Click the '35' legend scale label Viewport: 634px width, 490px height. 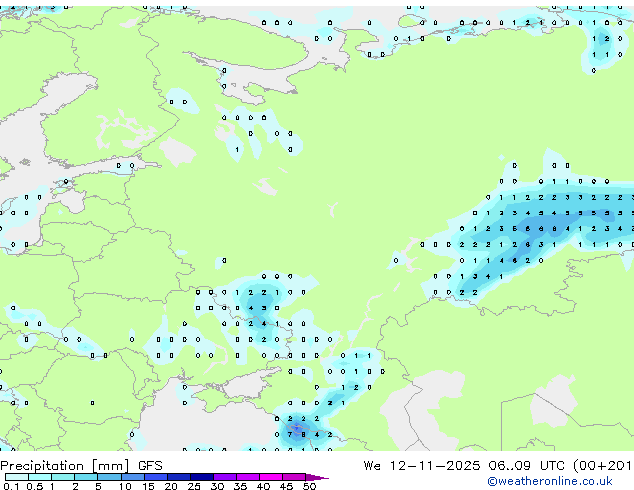(240, 486)
